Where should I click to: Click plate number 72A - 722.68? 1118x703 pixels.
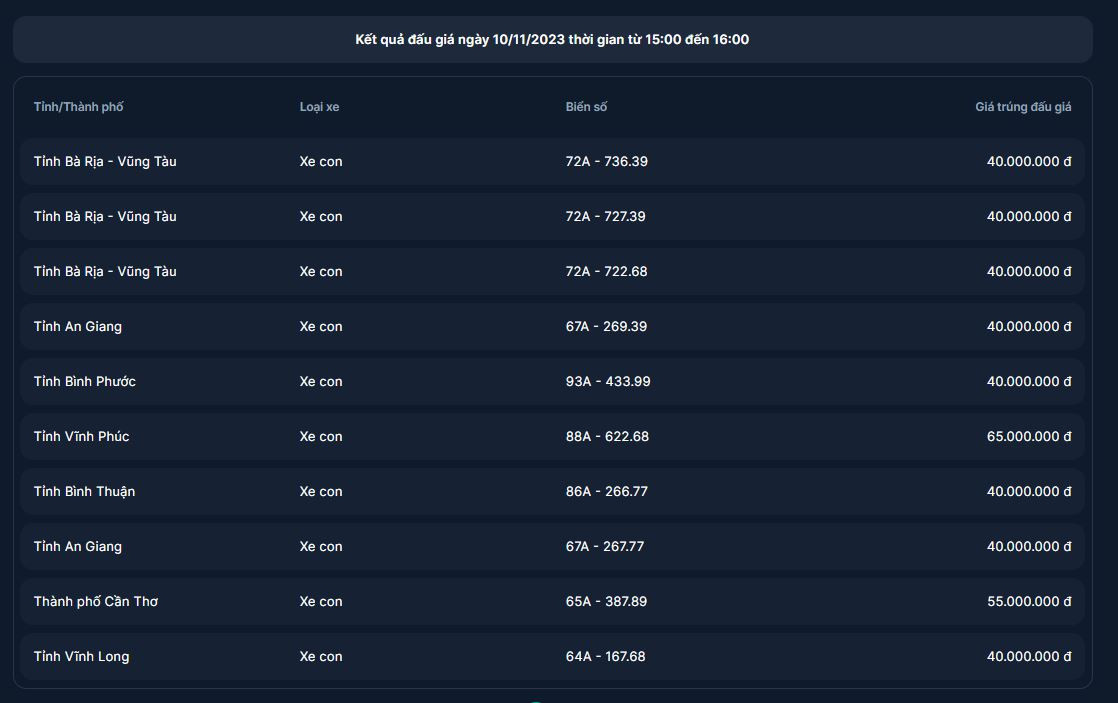606,271
